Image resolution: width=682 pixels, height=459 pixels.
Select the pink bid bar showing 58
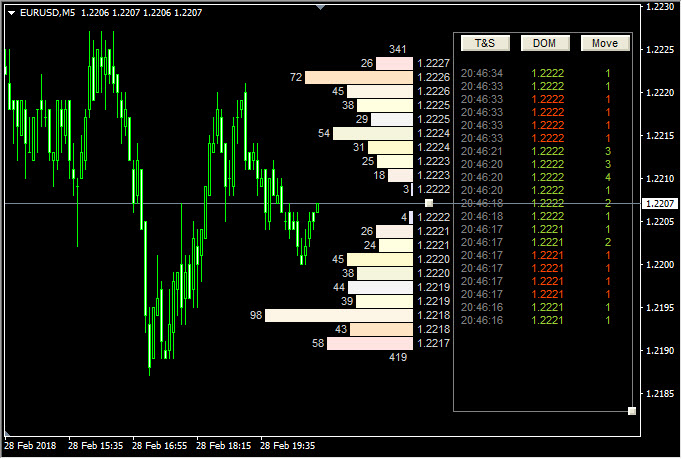pyautogui.click(x=369, y=343)
